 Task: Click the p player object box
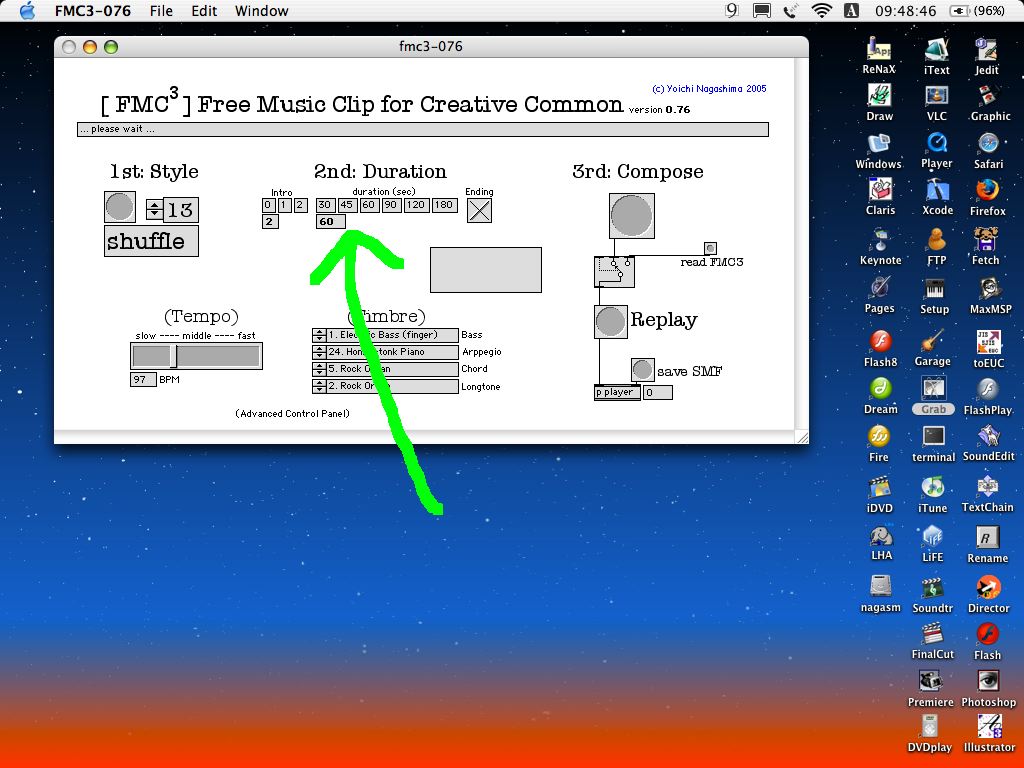[617, 392]
